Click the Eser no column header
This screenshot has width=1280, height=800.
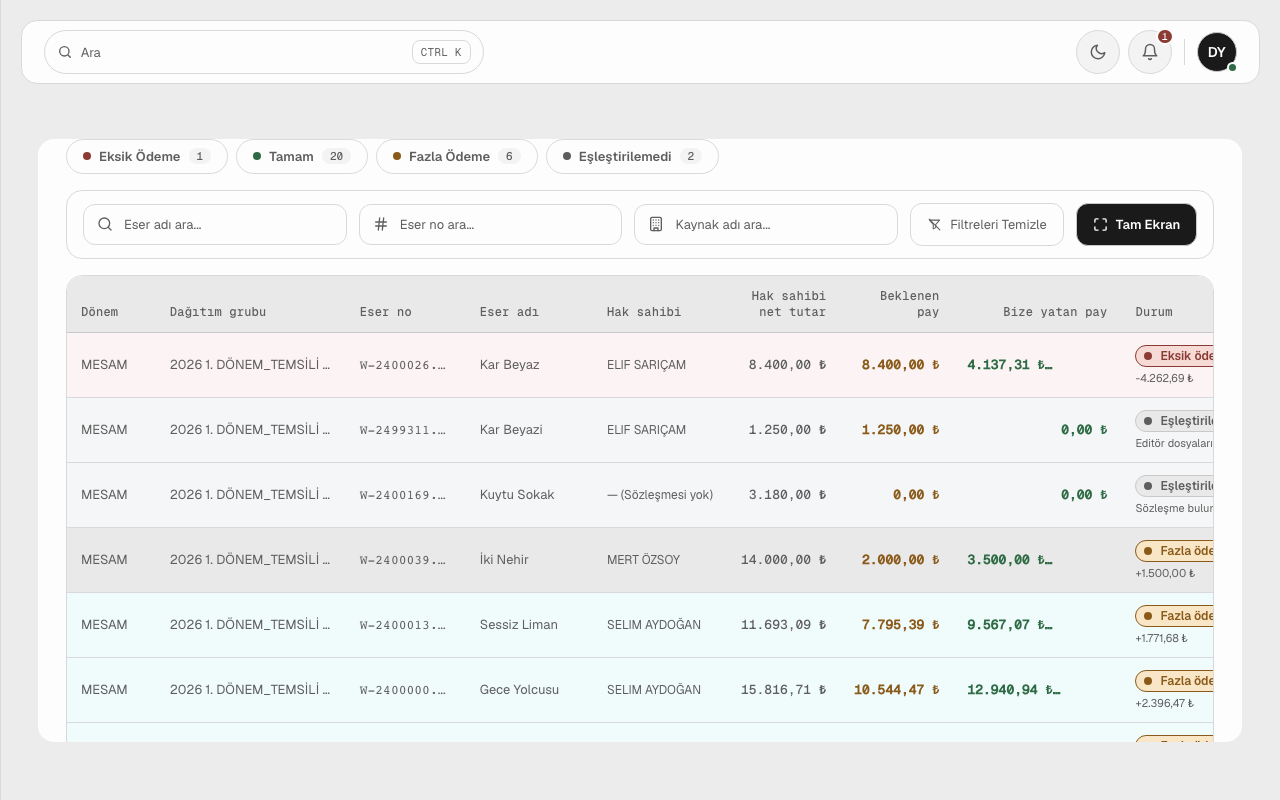click(x=386, y=312)
